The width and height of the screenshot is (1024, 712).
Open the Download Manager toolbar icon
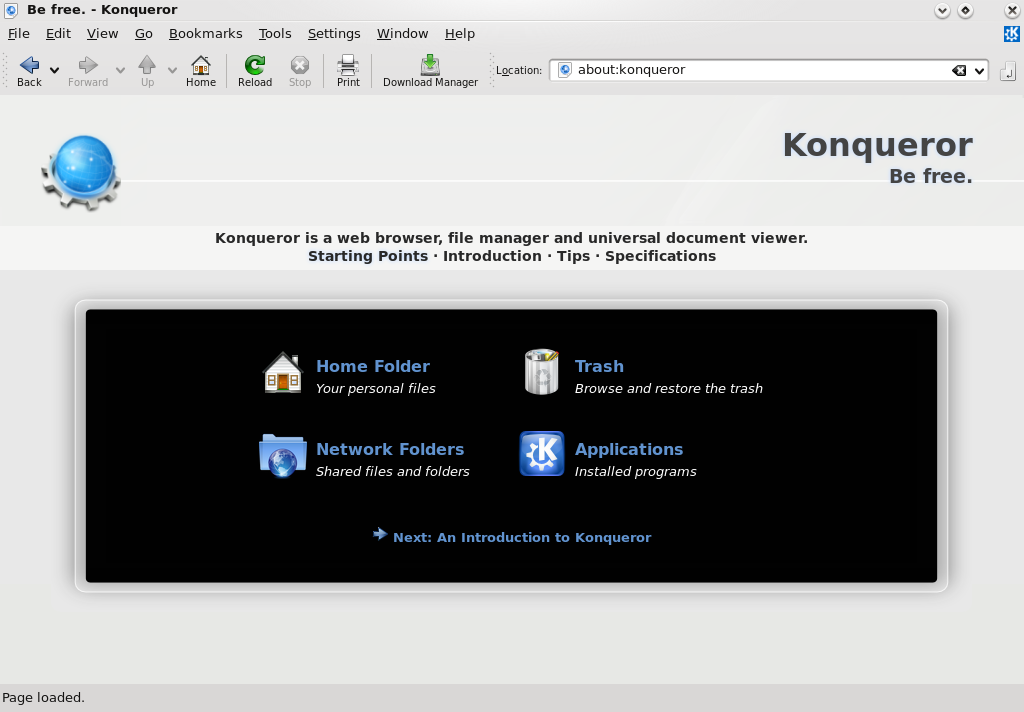(x=430, y=65)
